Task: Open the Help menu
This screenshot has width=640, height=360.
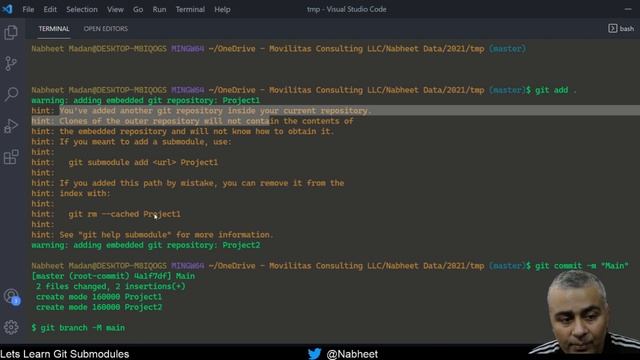Action: click(x=222, y=9)
